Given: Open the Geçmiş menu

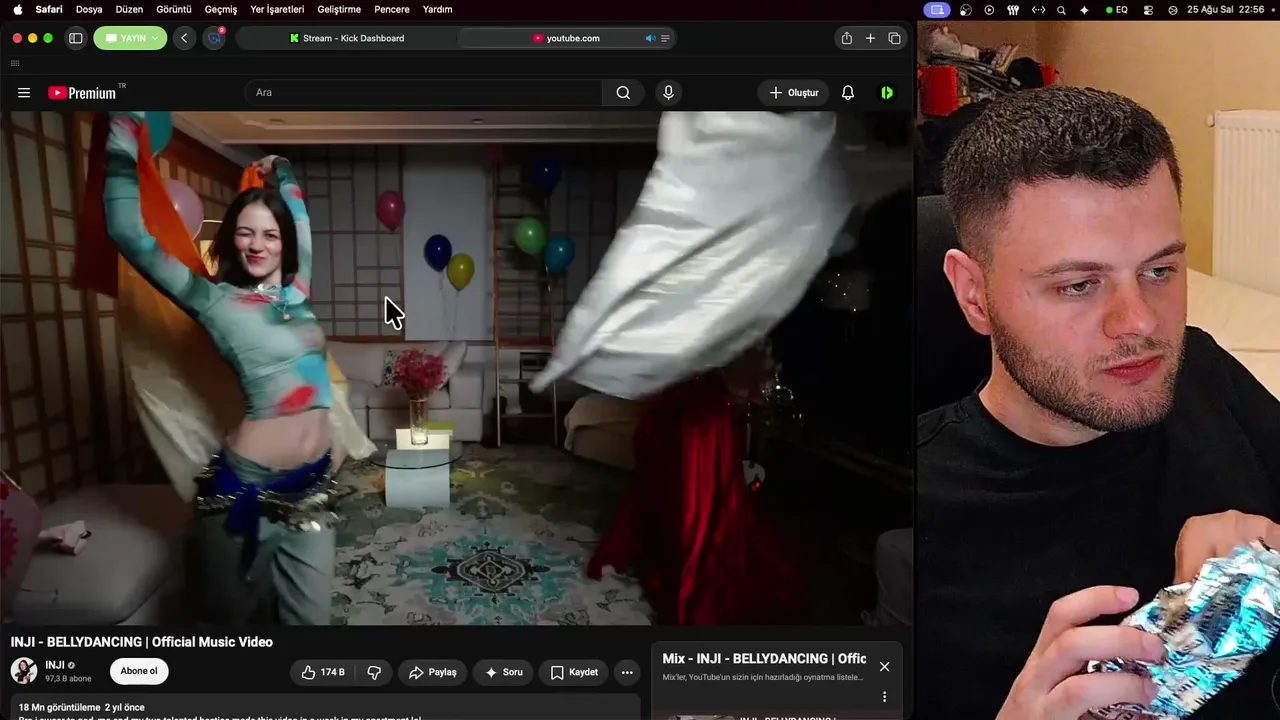Looking at the screenshot, I should click(x=221, y=9).
